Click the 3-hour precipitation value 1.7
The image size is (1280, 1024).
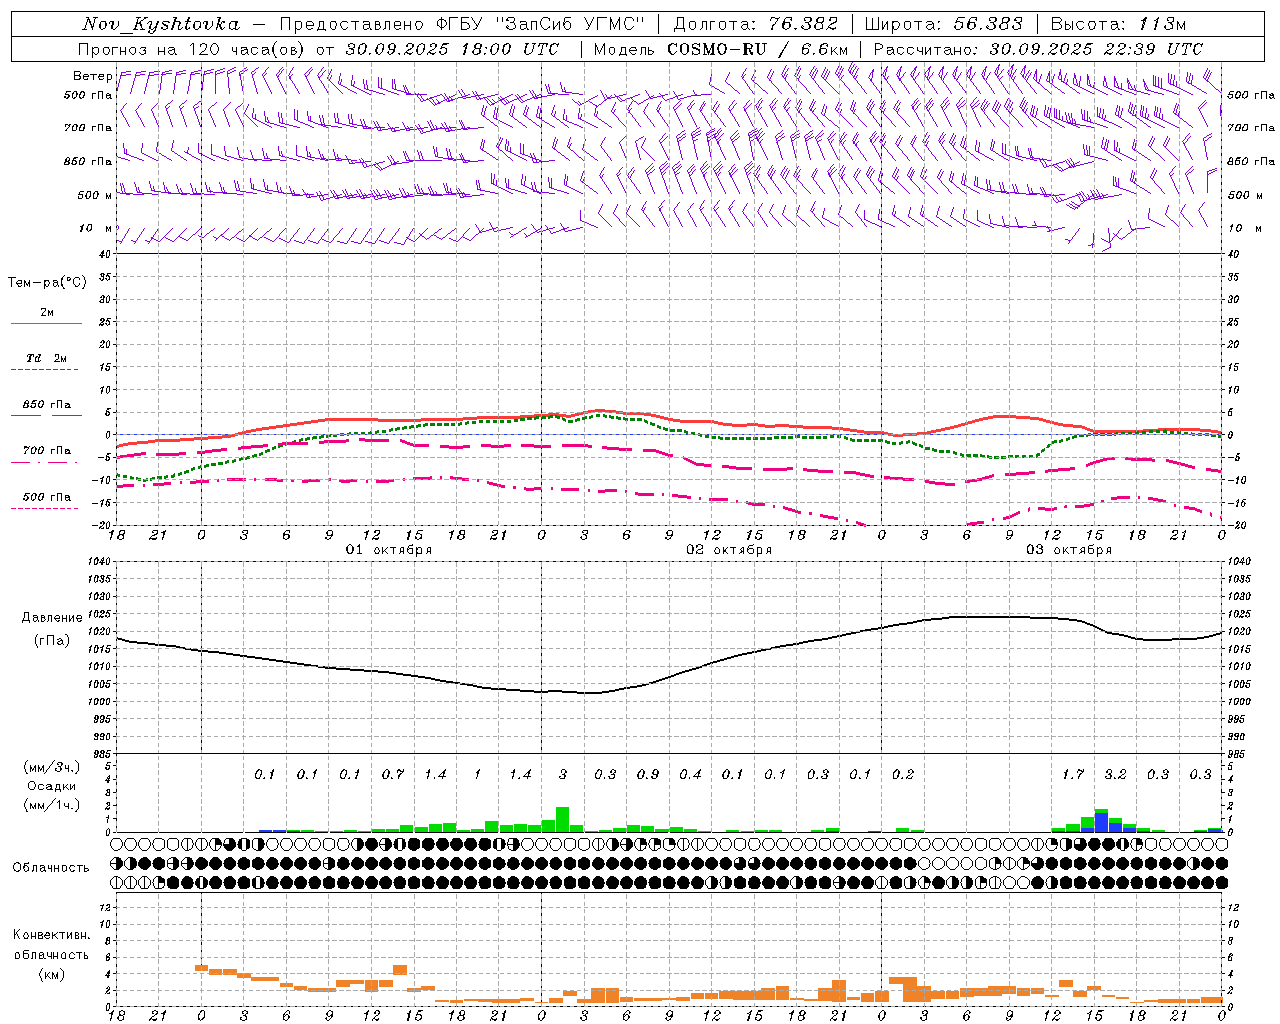coord(1073,774)
